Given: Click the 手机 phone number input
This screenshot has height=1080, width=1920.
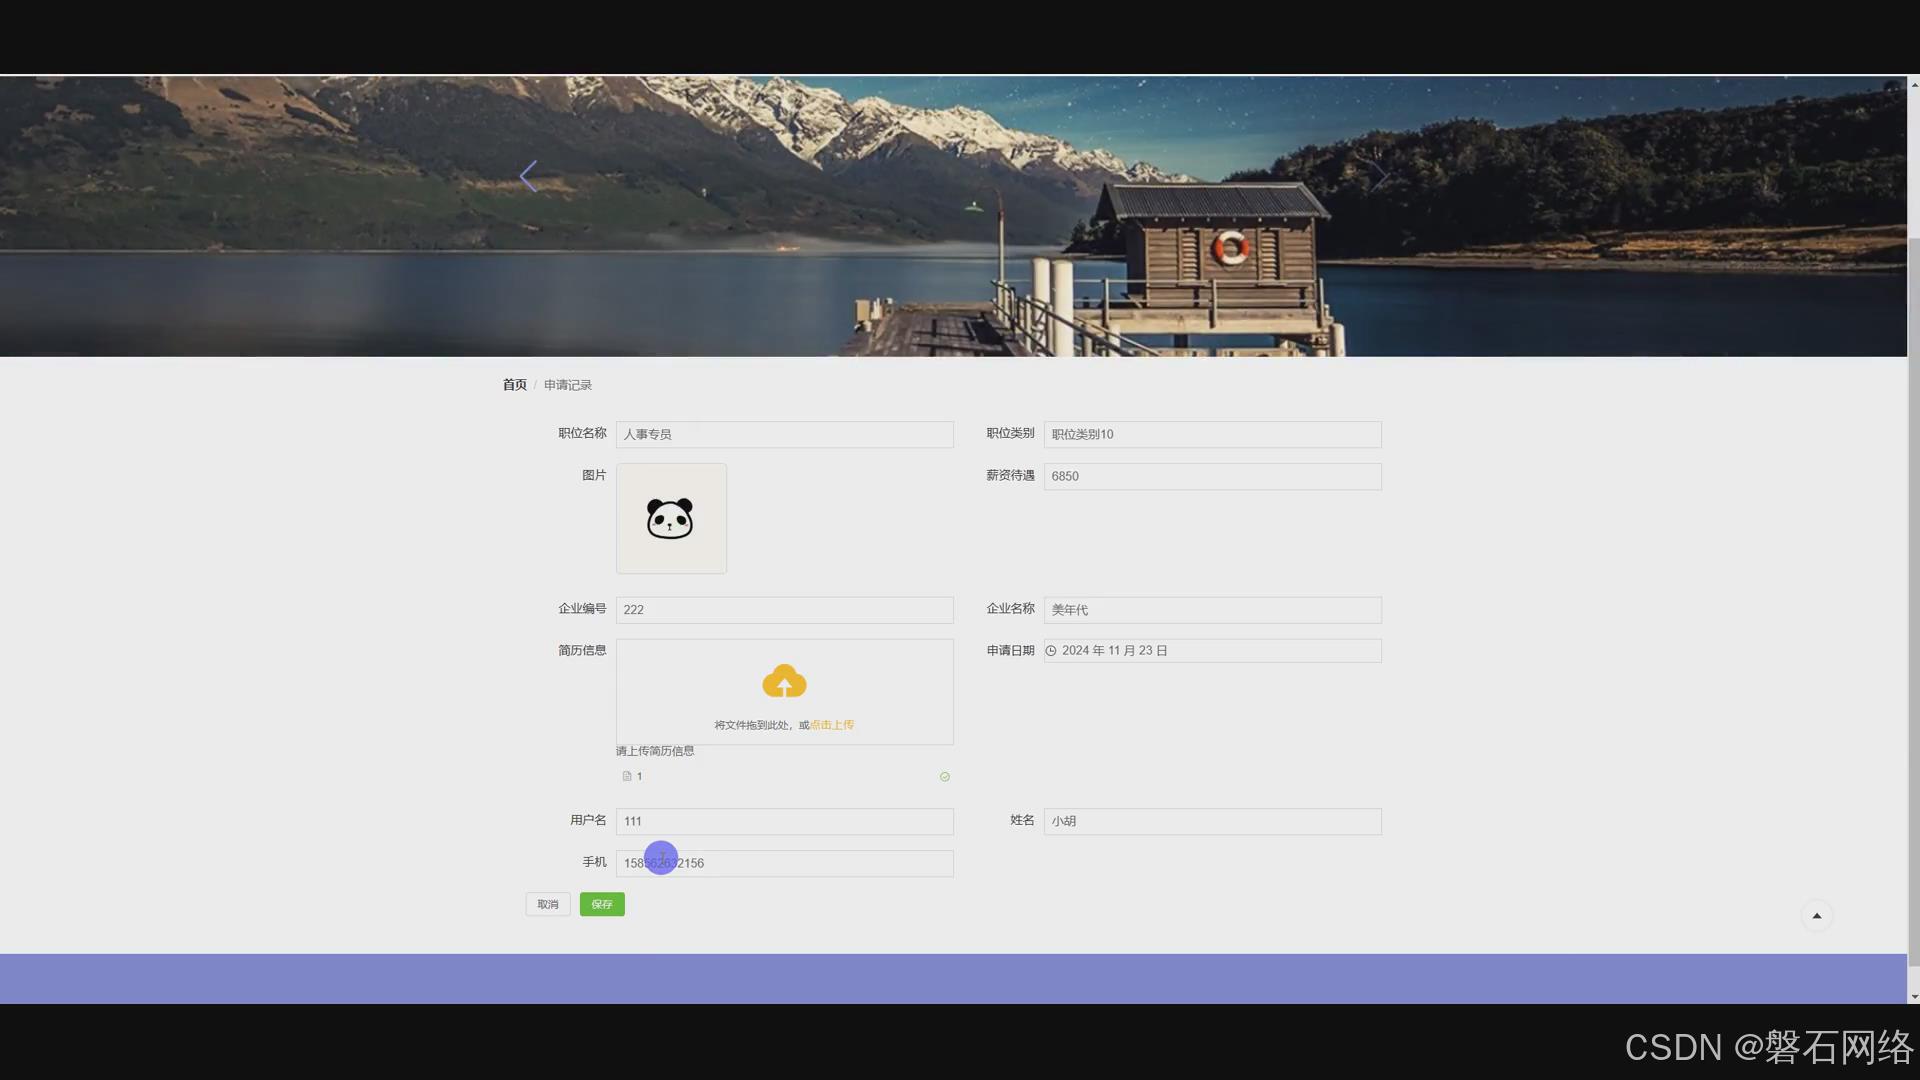Looking at the screenshot, I should coord(784,863).
